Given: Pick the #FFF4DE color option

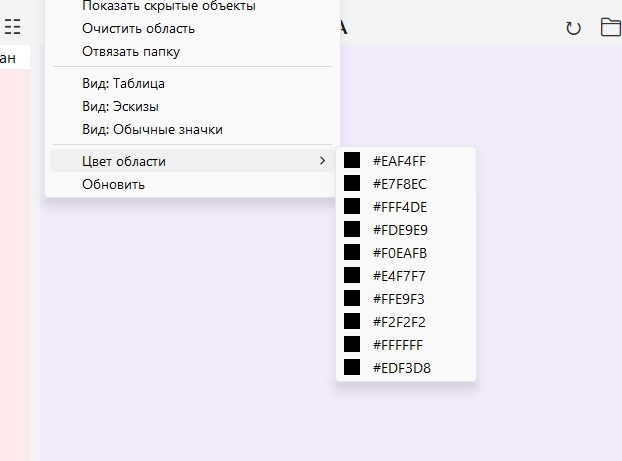Looking at the screenshot, I should [405, 207].
